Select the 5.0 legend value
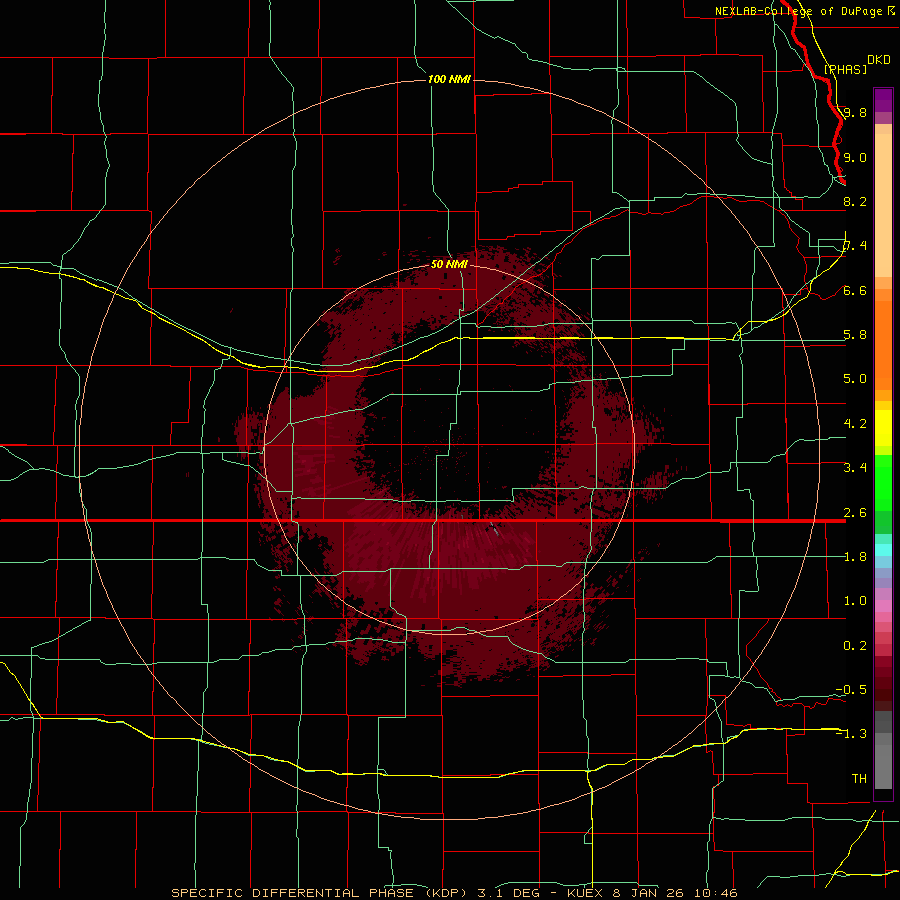900x900 pixels. [855, 379]
